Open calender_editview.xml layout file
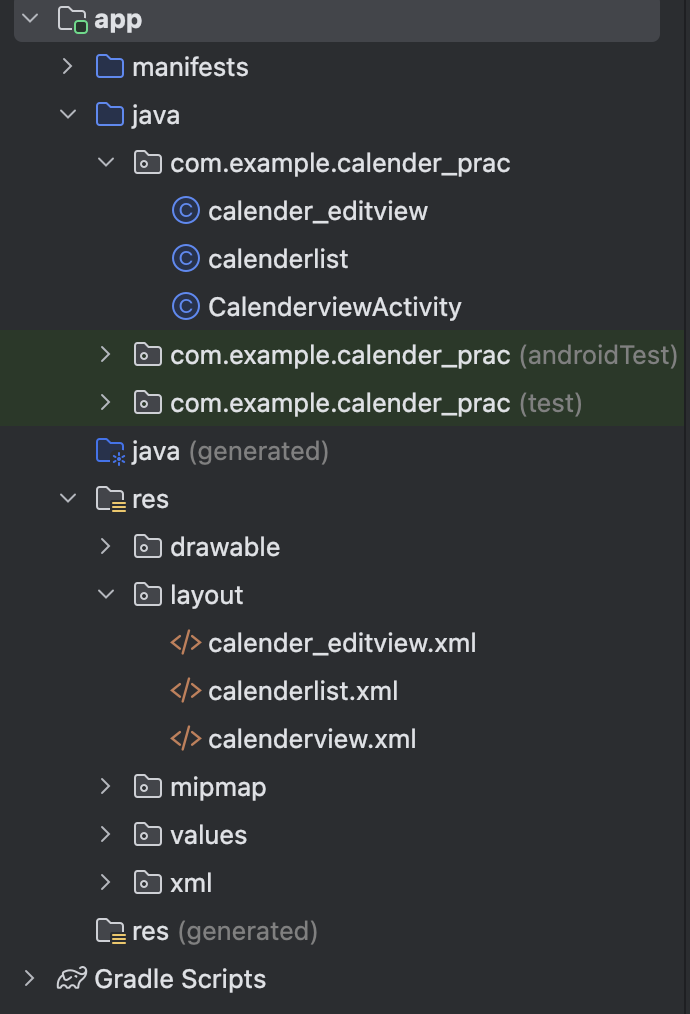The image size is (690, 1014). click(x=342, y=643)
